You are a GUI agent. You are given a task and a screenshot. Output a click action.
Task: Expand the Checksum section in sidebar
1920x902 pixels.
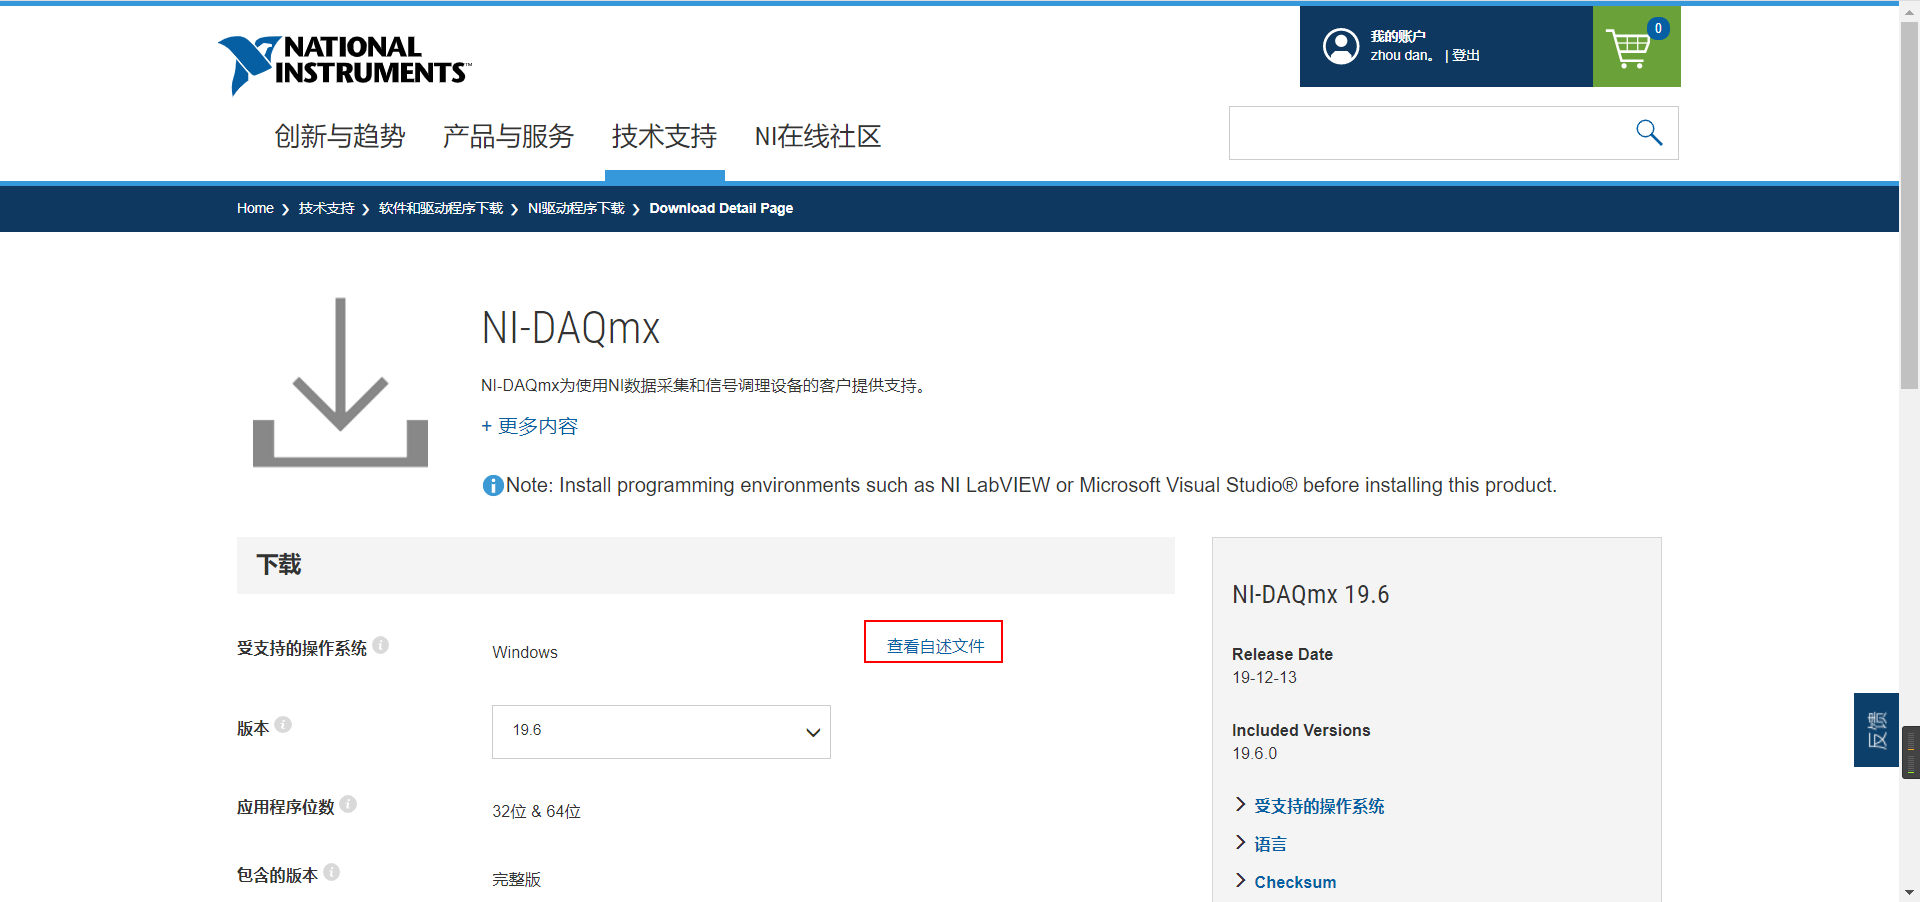[1295, 881]
